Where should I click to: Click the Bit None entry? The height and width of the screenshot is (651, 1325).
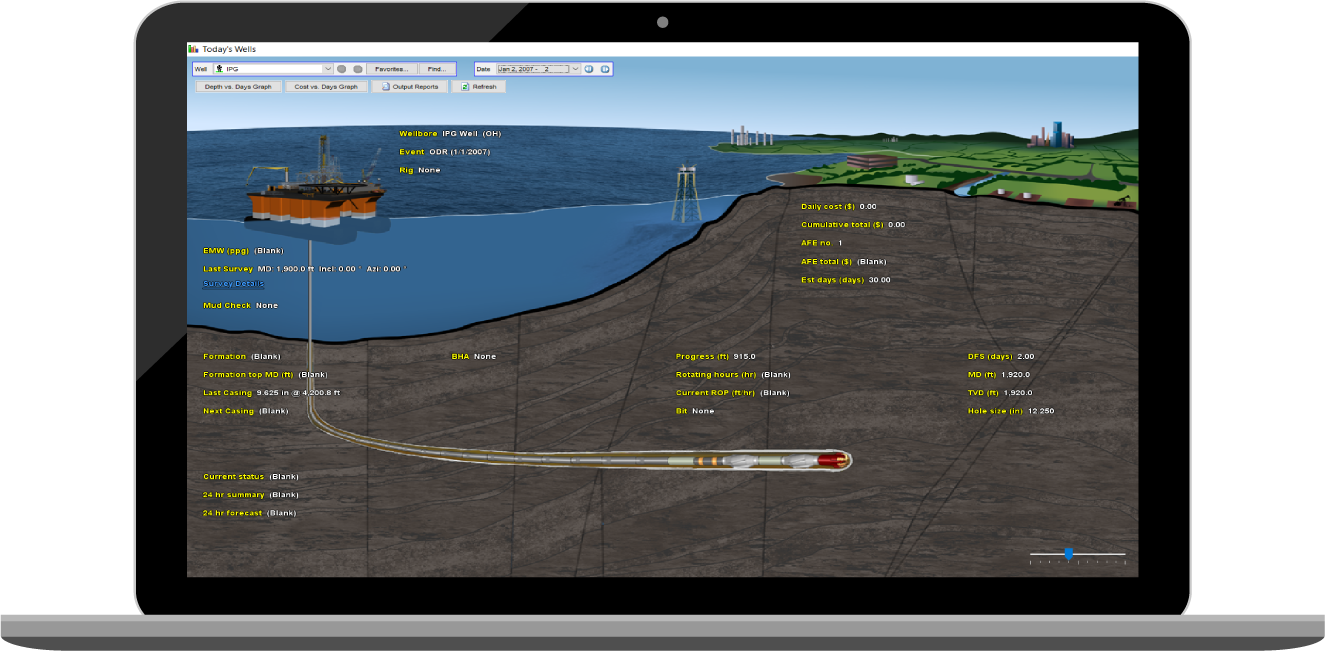tap(695, 411)
